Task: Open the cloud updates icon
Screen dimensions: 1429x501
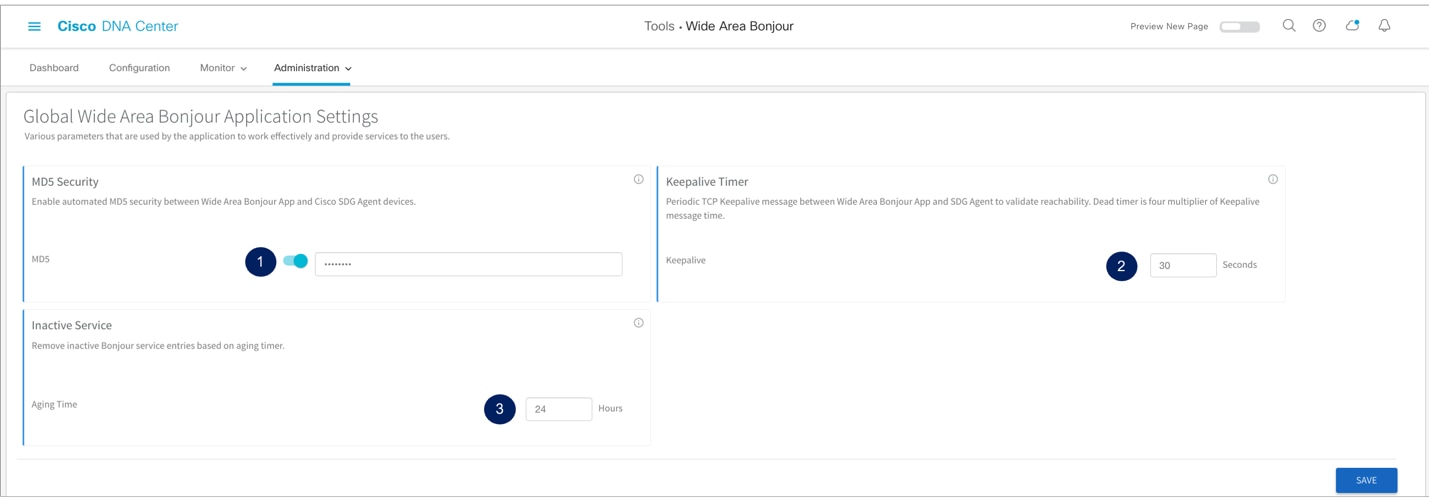Action: tap(1352, 26)
